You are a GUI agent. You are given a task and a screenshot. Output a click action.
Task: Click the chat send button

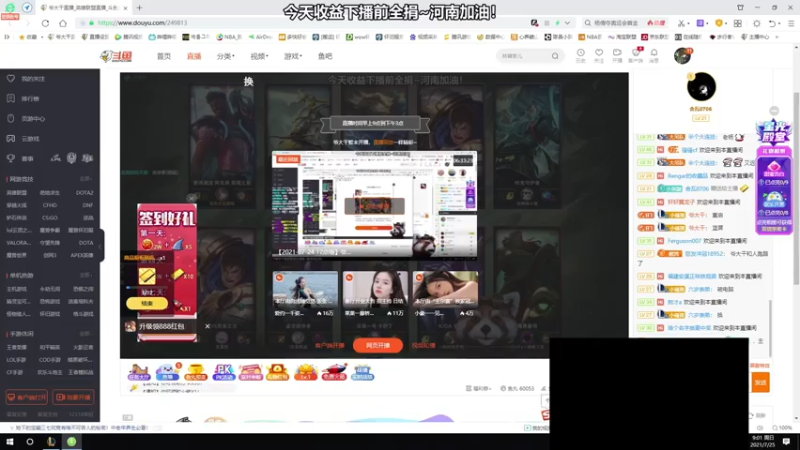coord(760,382)
